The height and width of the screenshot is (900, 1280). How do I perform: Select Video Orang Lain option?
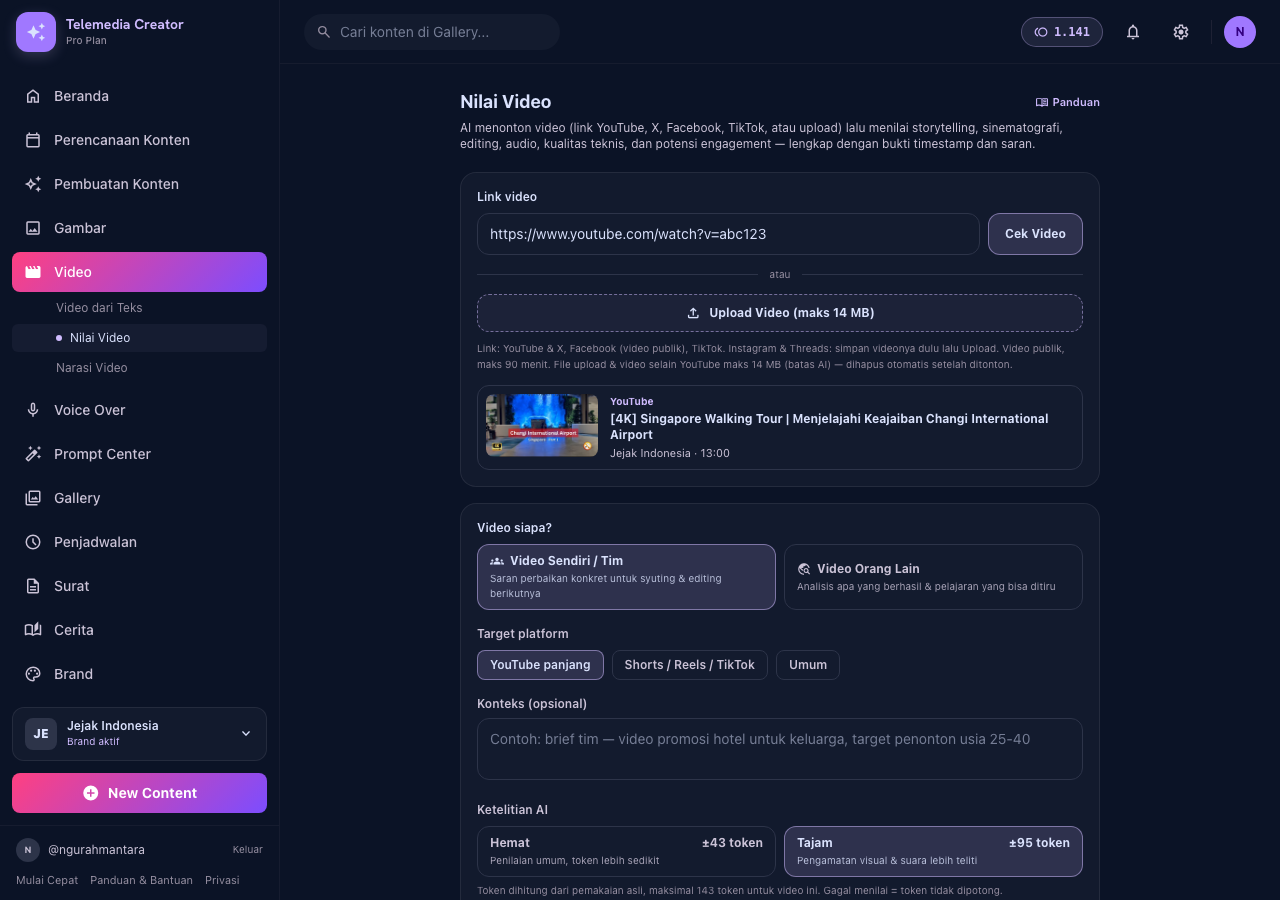(x=933, y=577)
